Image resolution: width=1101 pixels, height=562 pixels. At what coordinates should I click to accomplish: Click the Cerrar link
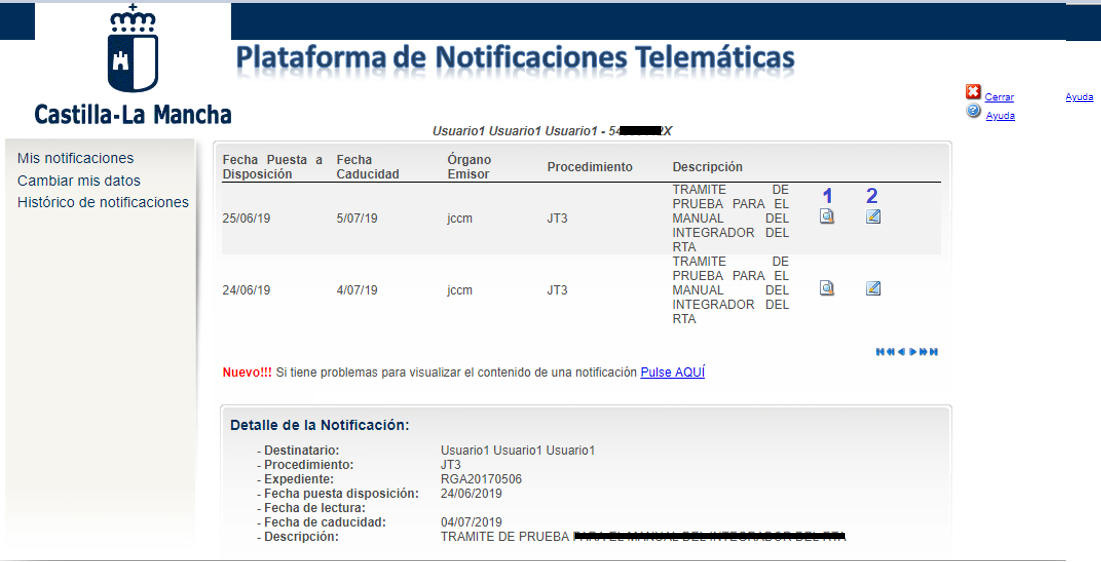pyautogui.click(x=999, y=97)
